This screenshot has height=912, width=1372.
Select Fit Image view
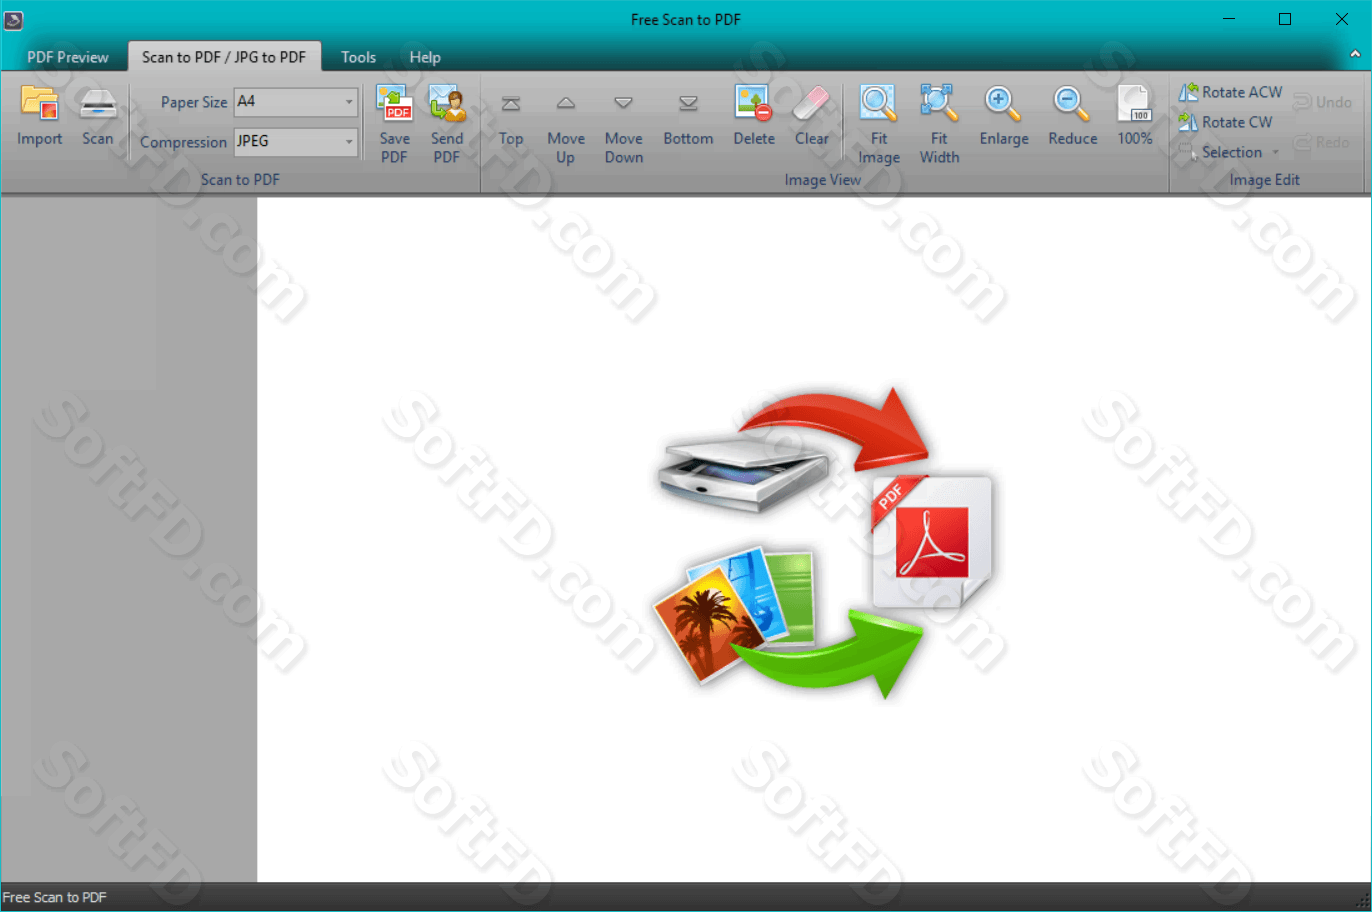tap(878, 103)
